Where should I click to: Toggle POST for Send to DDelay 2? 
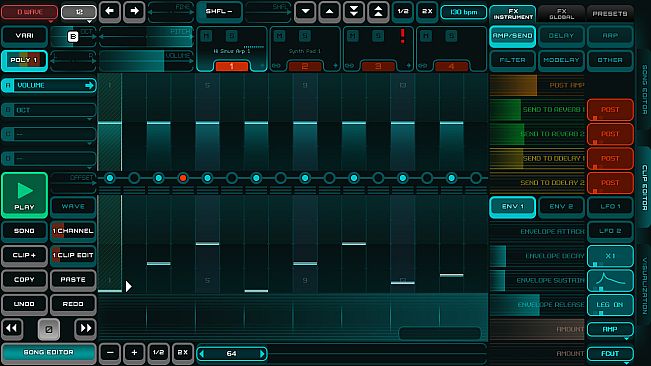610,183
